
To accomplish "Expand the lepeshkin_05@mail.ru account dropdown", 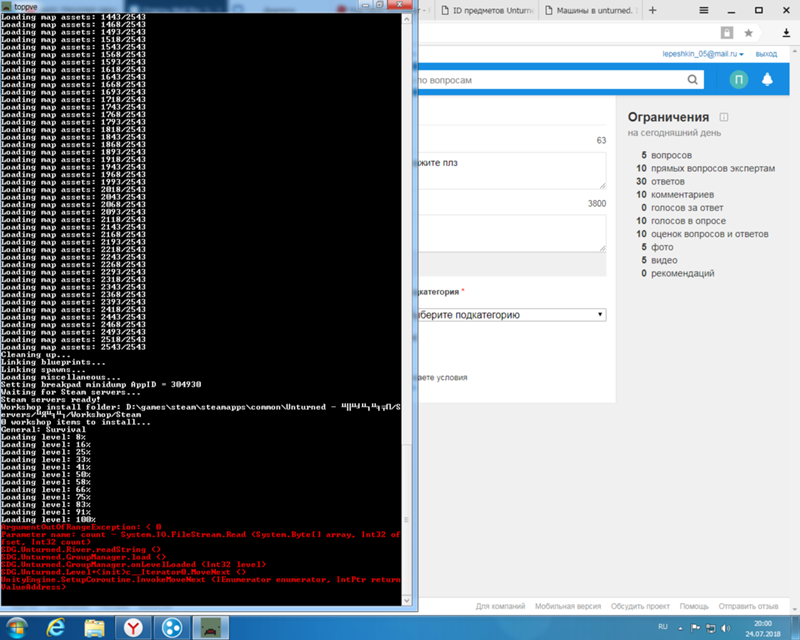I will [703, 54].
